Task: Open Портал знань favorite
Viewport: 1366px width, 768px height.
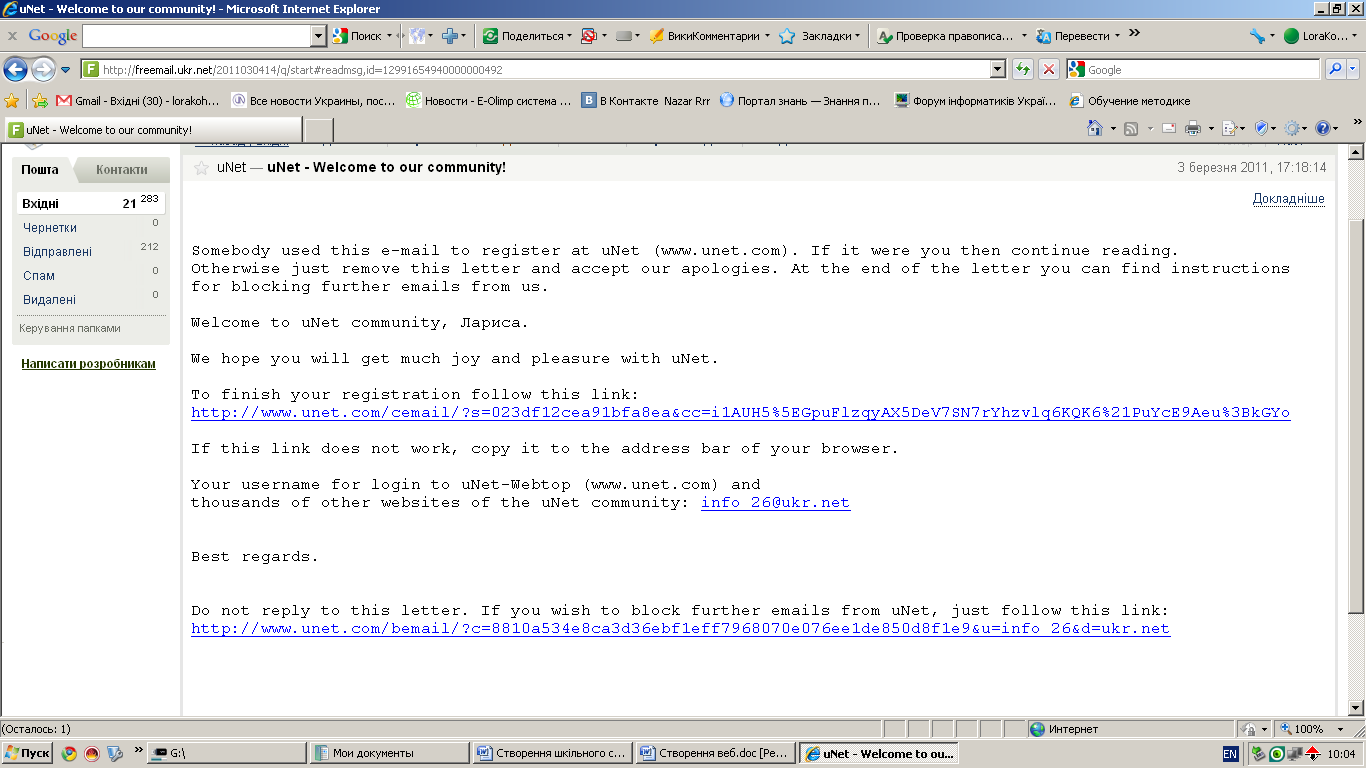Action: [800, 100]
